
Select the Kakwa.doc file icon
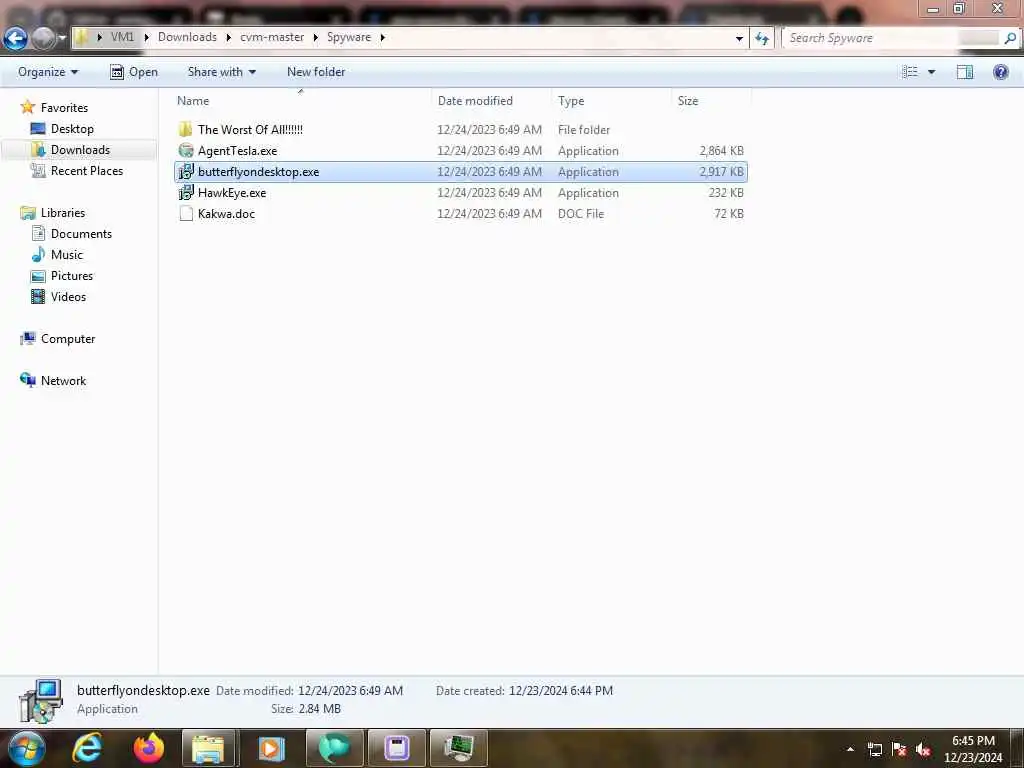(186, 214)
